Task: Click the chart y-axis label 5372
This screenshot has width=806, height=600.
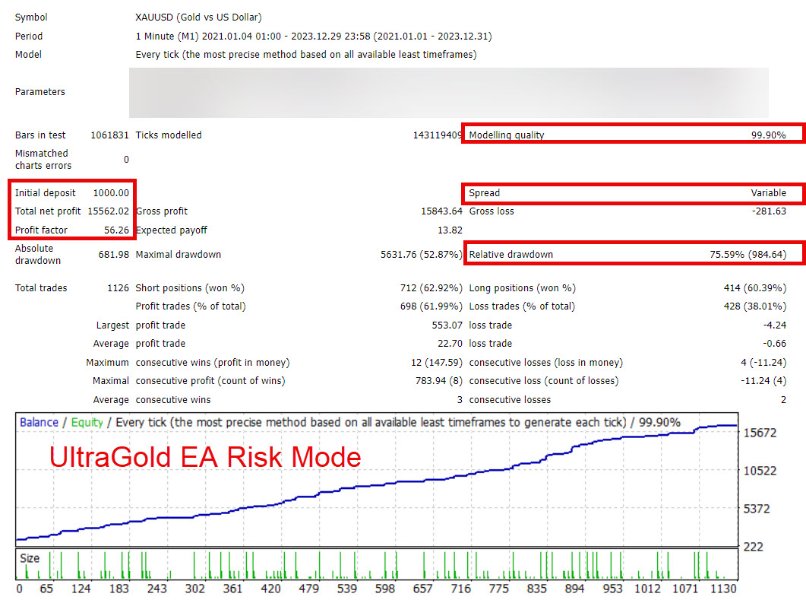Action: [757, 509]
